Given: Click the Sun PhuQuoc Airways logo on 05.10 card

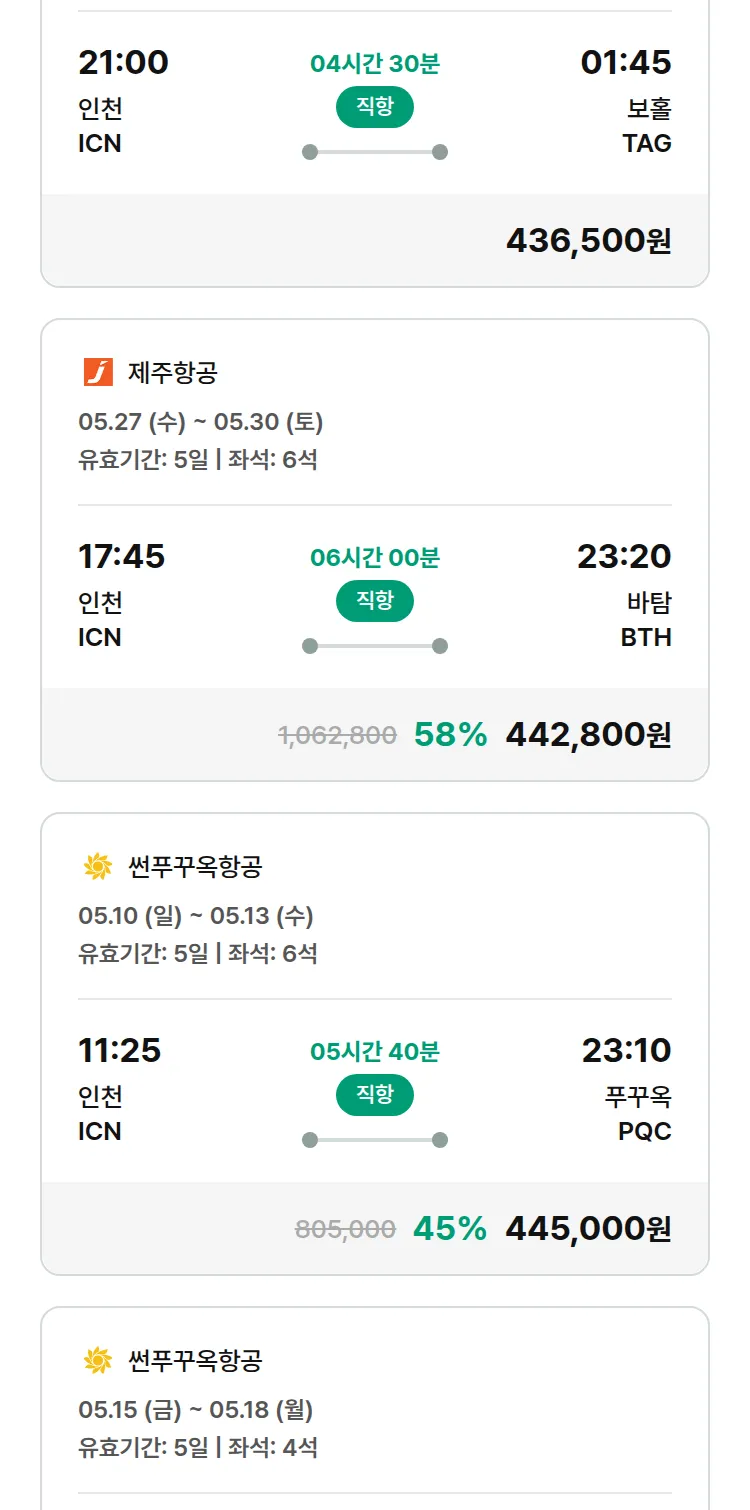Looking at the screenshot, I should [98, 867].
